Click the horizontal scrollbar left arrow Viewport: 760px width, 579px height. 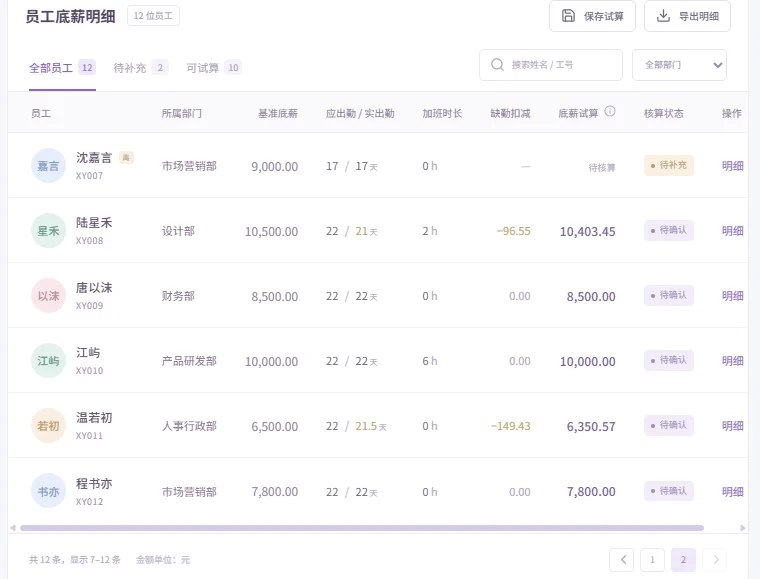pos(13,528)
